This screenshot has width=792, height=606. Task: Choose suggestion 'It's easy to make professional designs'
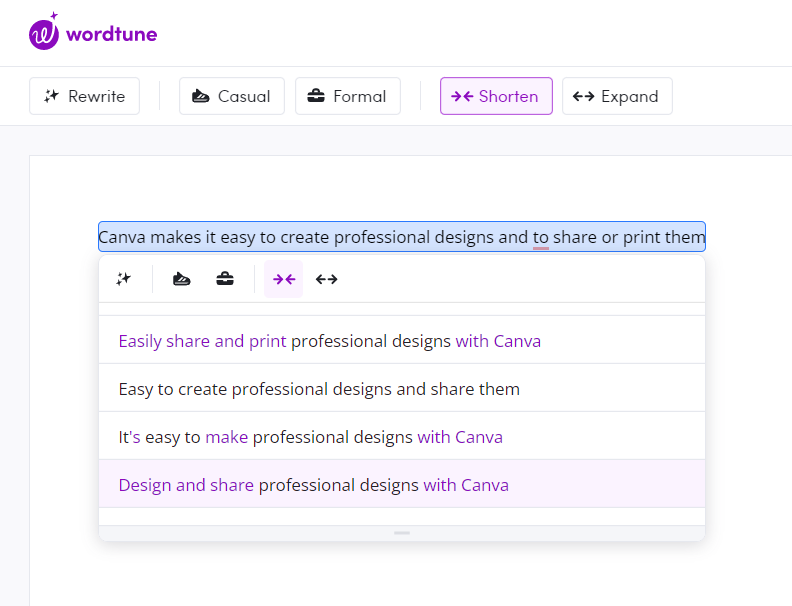(402, 436)
